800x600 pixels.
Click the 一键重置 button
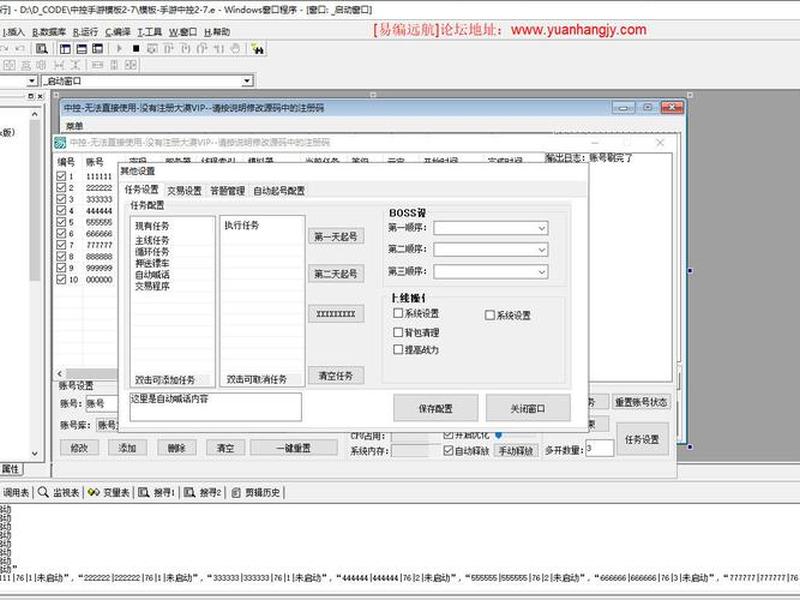293,448
